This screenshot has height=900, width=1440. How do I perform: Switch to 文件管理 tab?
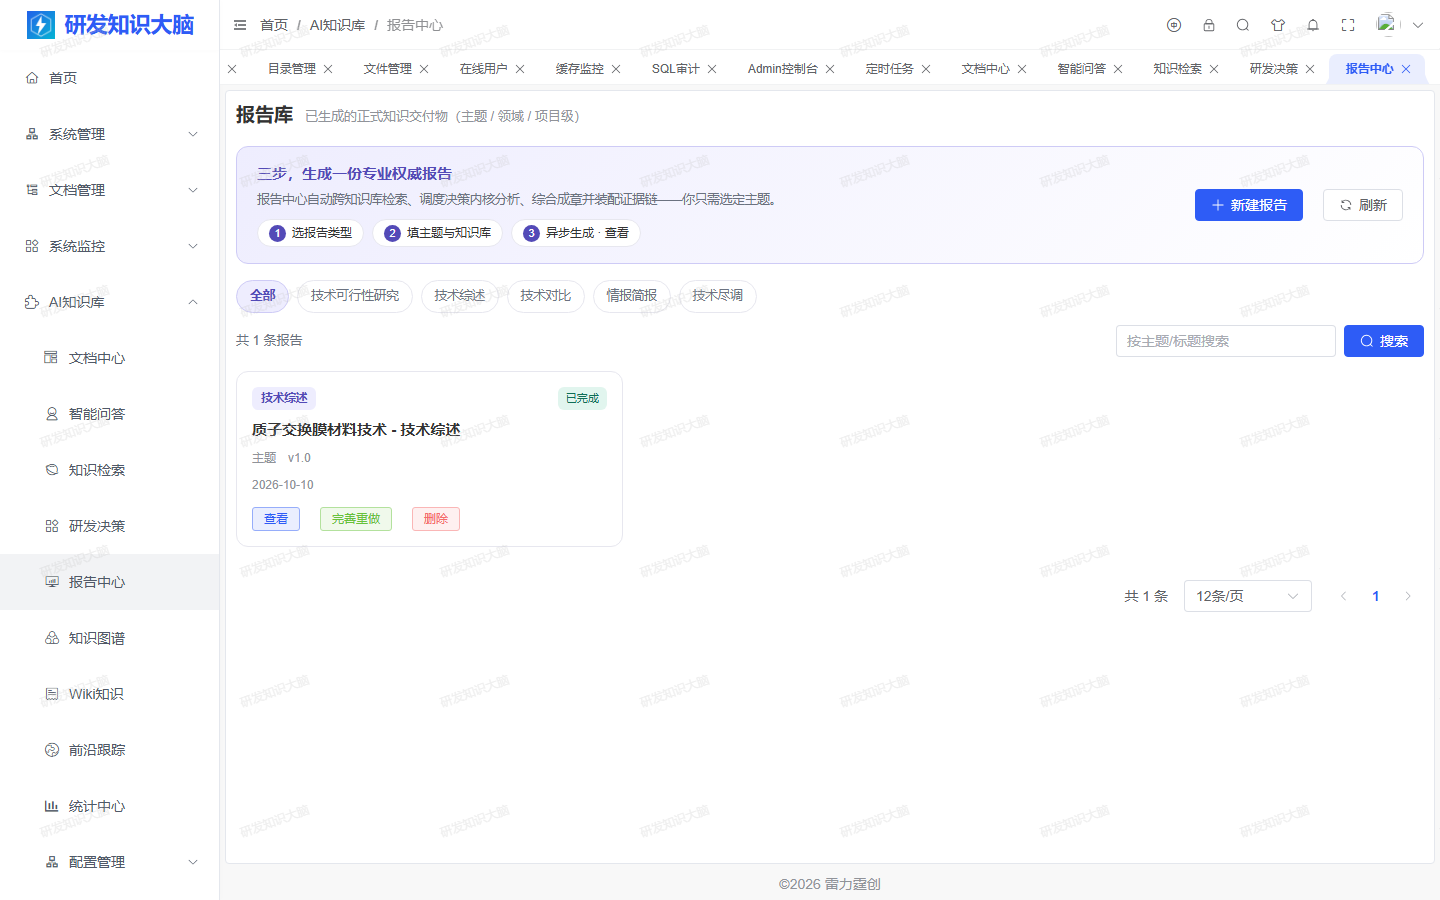click(387, 69)
